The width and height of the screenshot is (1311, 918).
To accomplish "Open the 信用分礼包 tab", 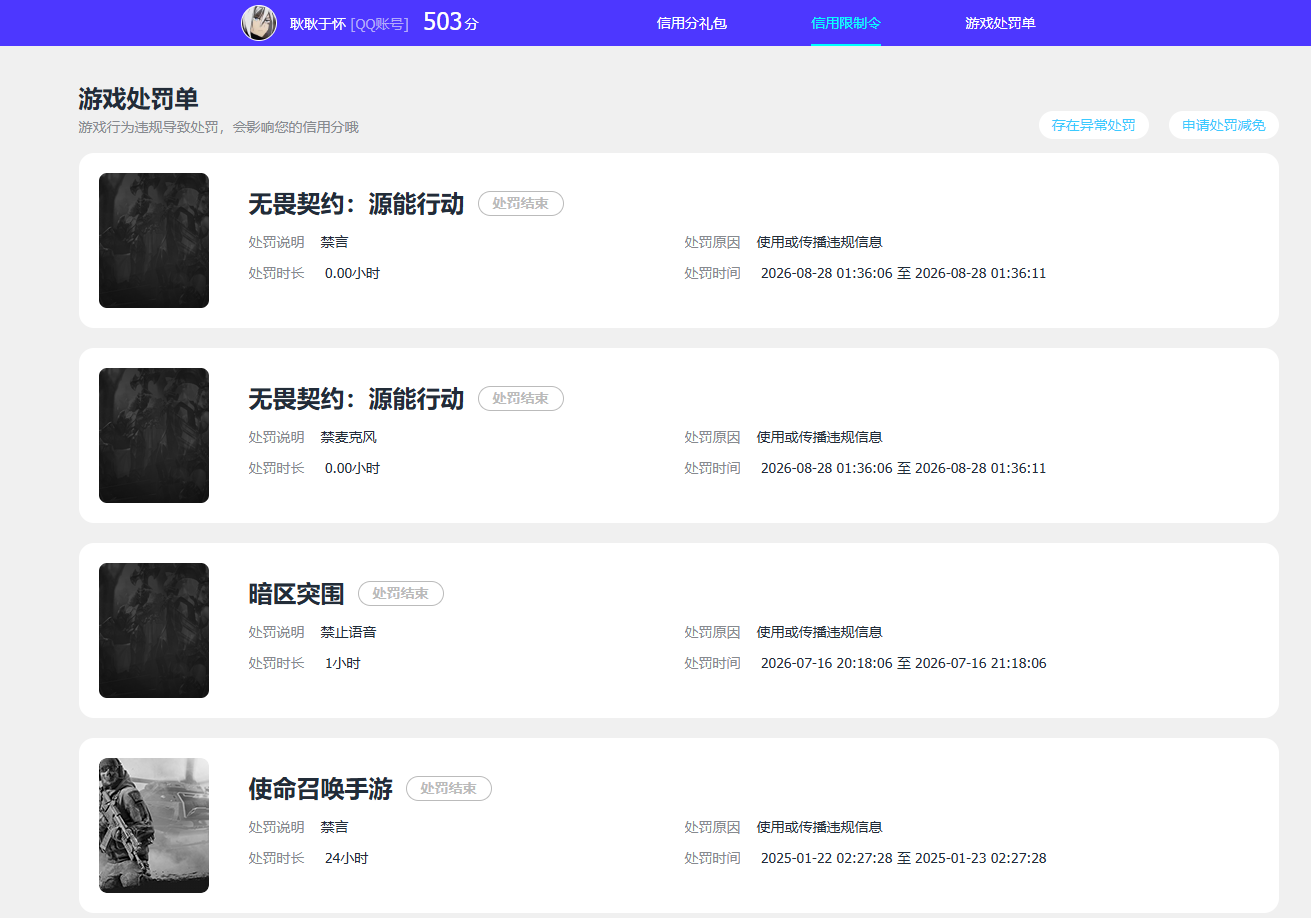I will (692, 23).
